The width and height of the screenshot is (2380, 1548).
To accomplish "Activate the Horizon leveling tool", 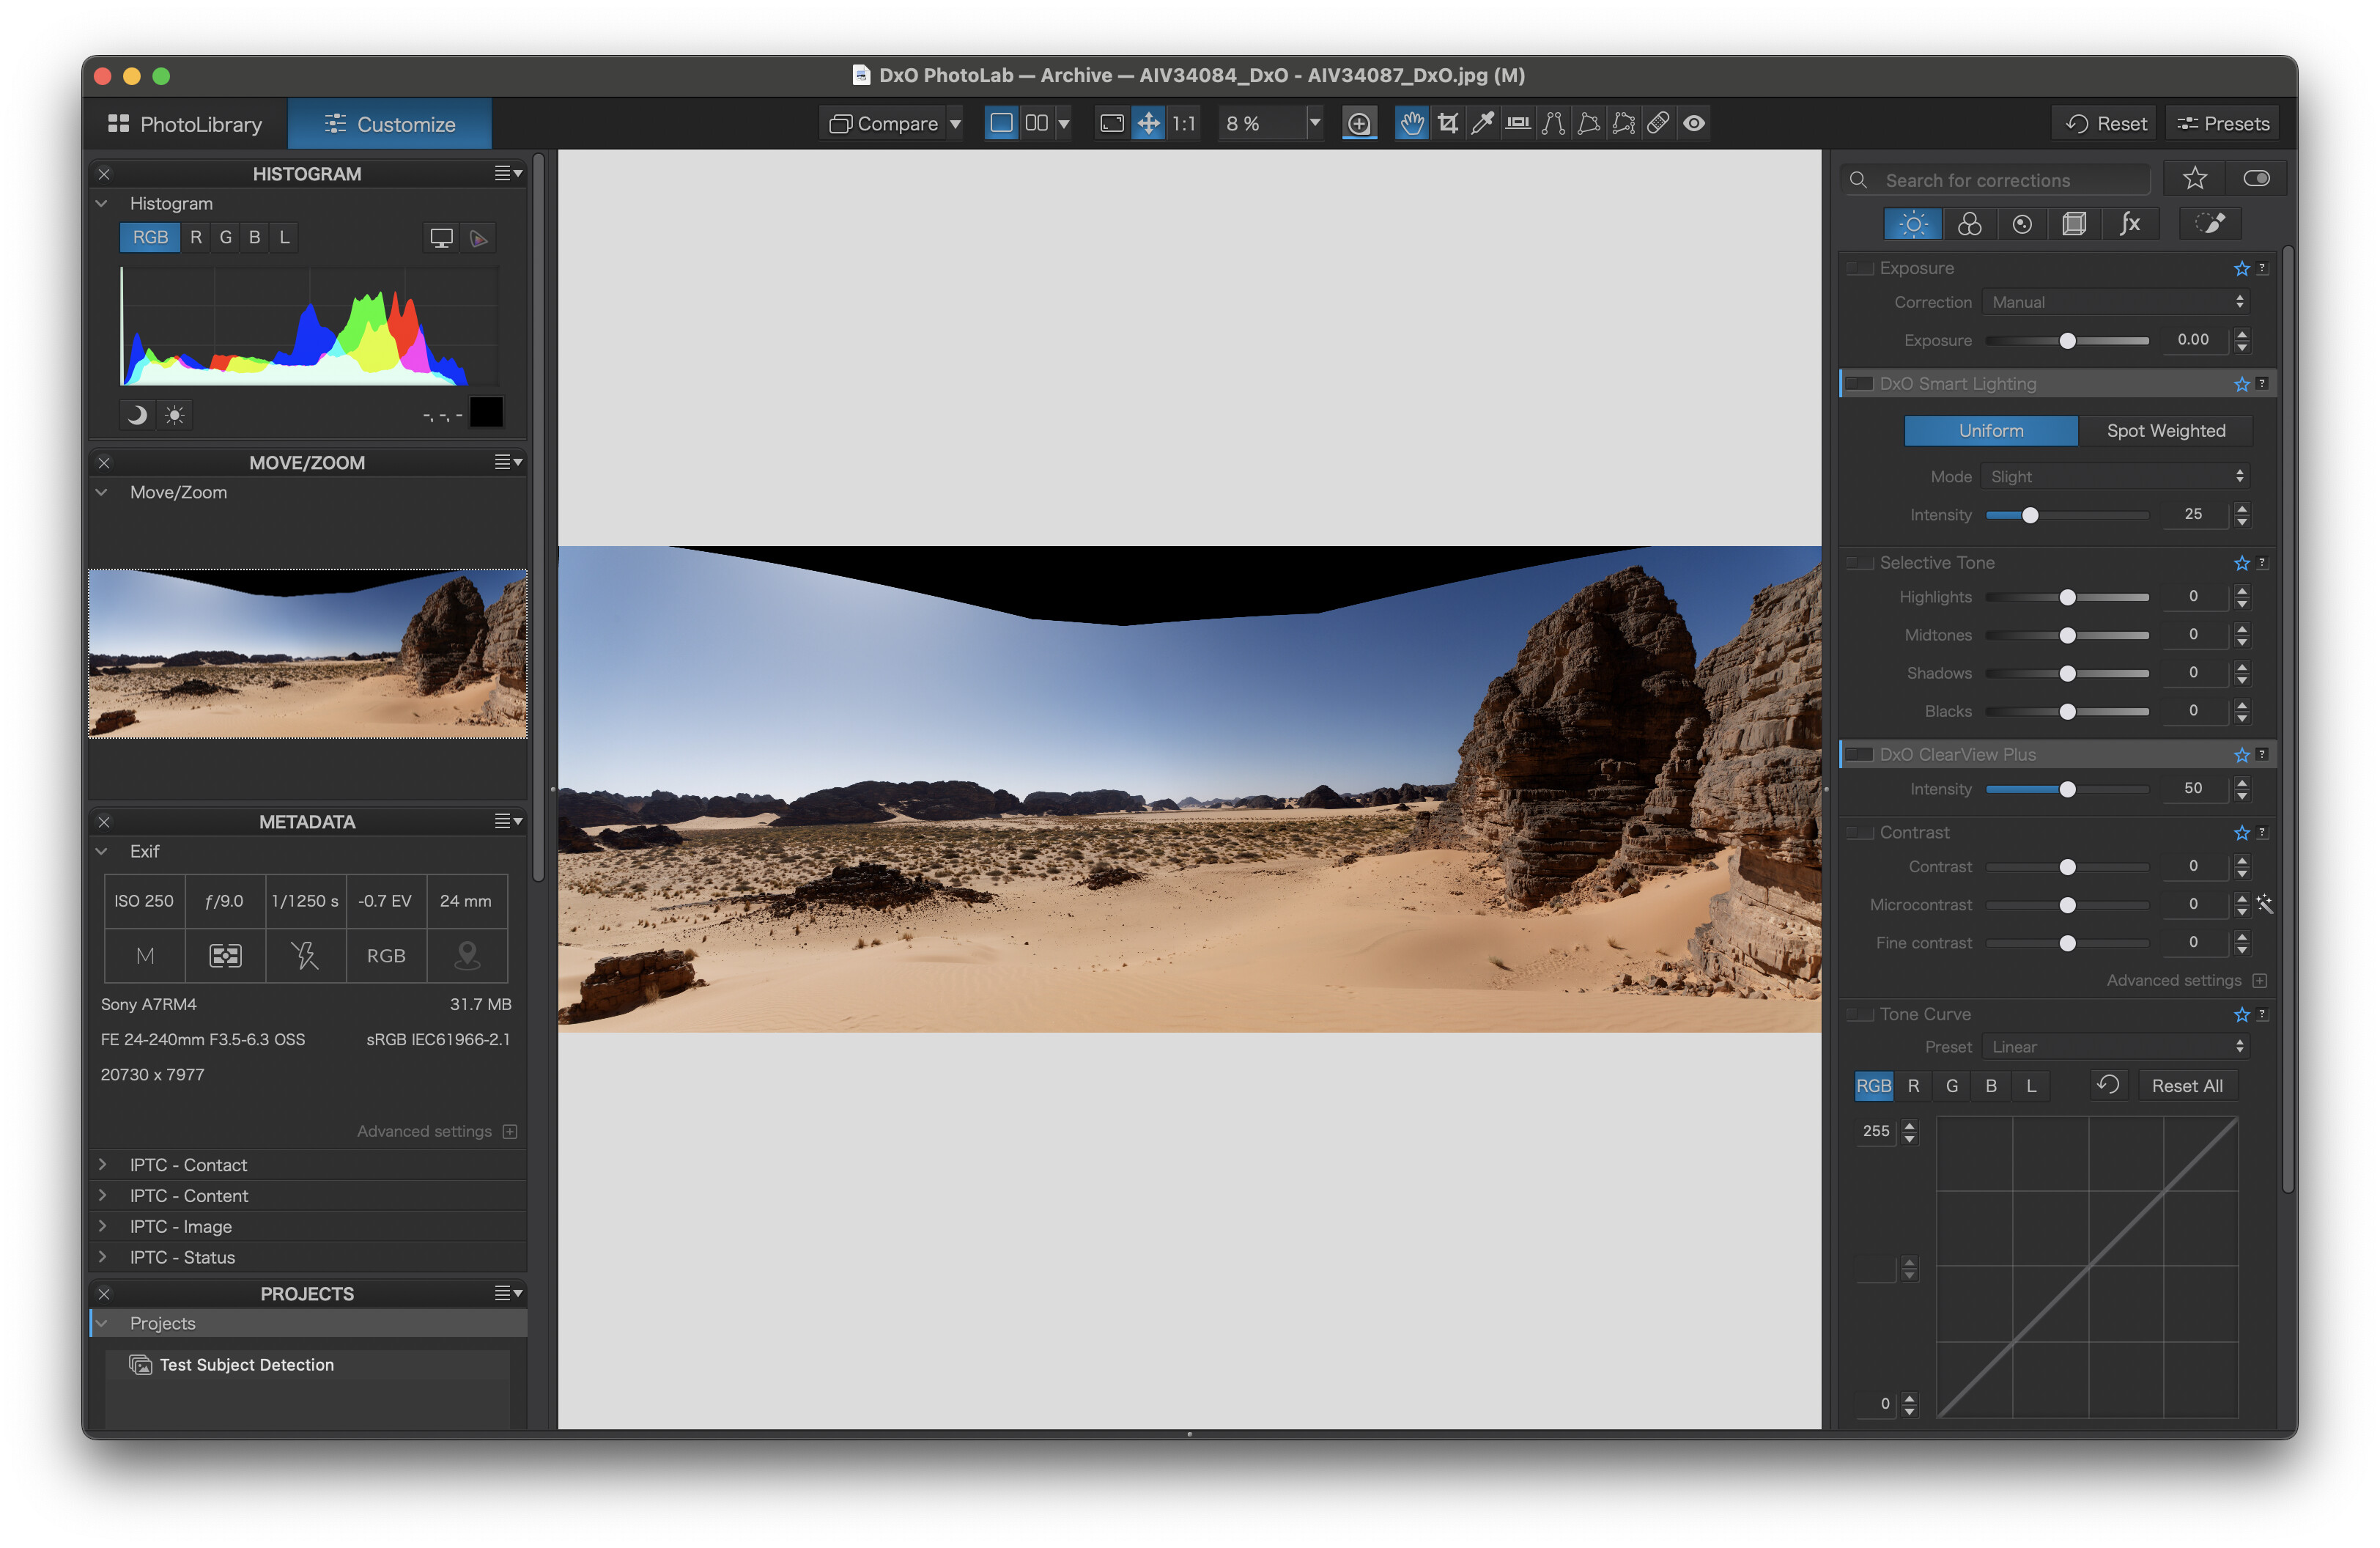I will [x=1517, y=123].
